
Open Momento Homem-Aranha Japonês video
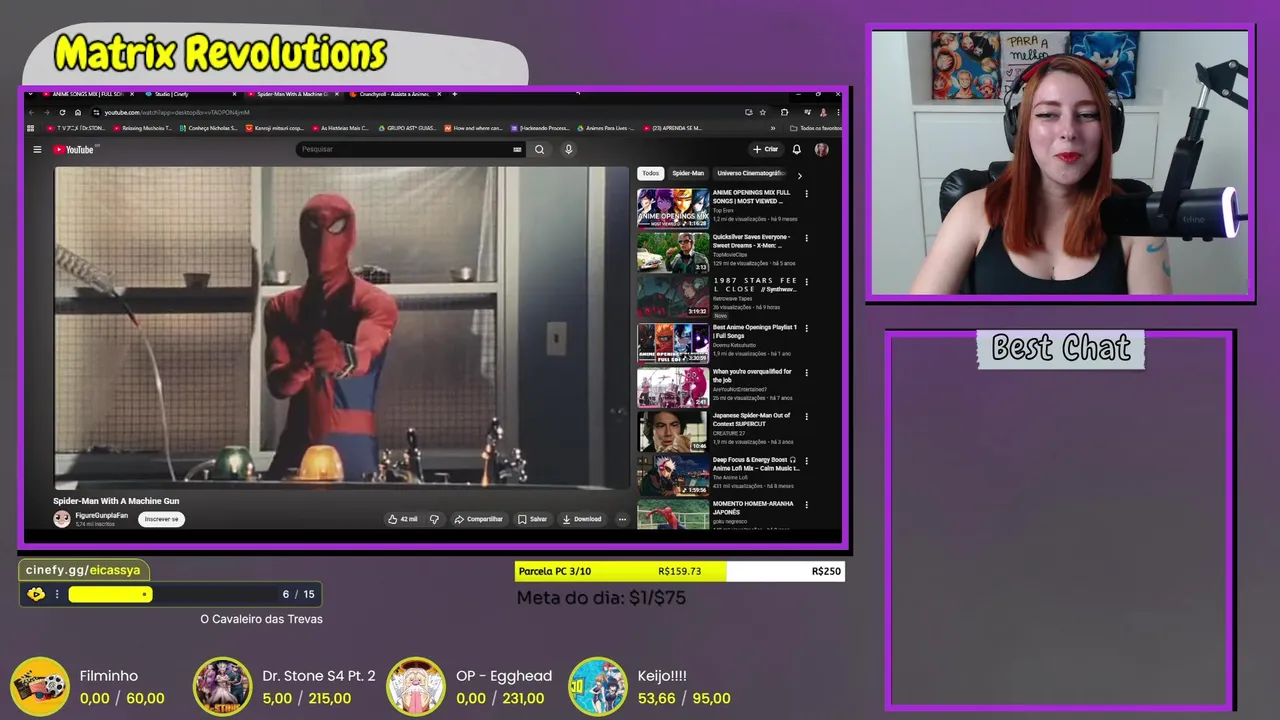(x=673, y=514)
